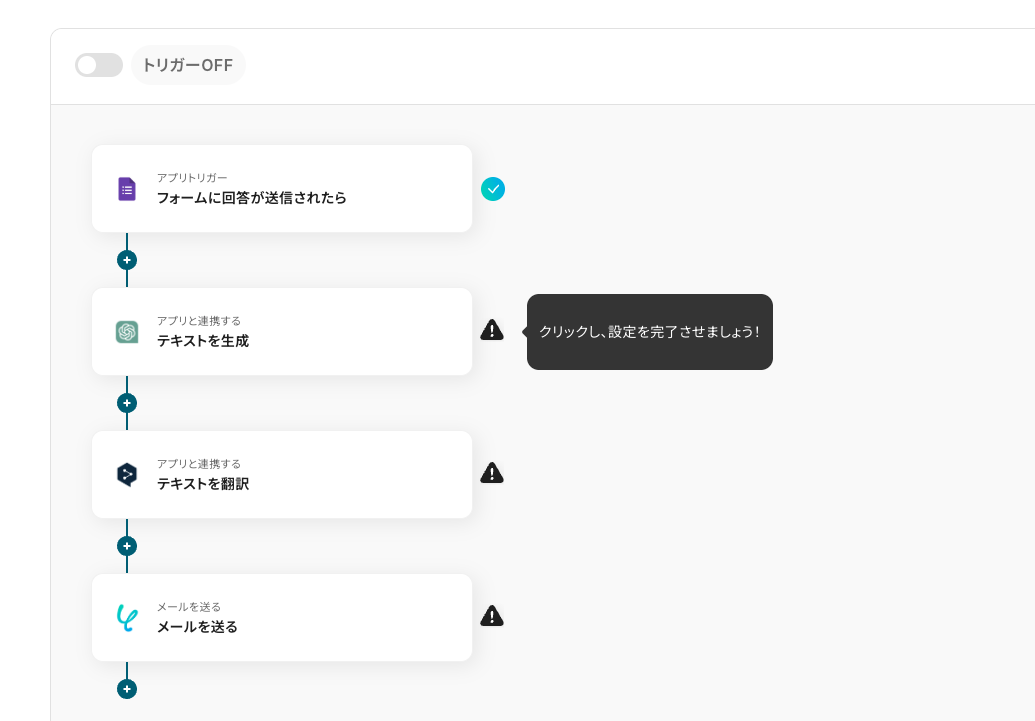The image size is (1035, 721).
Task: Click the small メールを送る category label
Action: (x=189, y=607)
